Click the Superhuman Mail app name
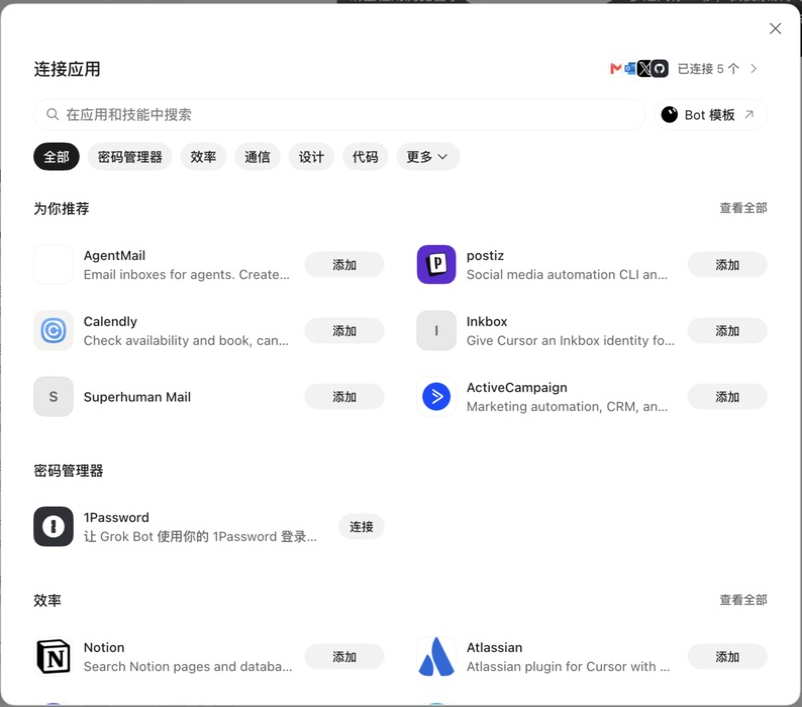The width and height of the screenshot is (802, 707). (x=137, y=396)
